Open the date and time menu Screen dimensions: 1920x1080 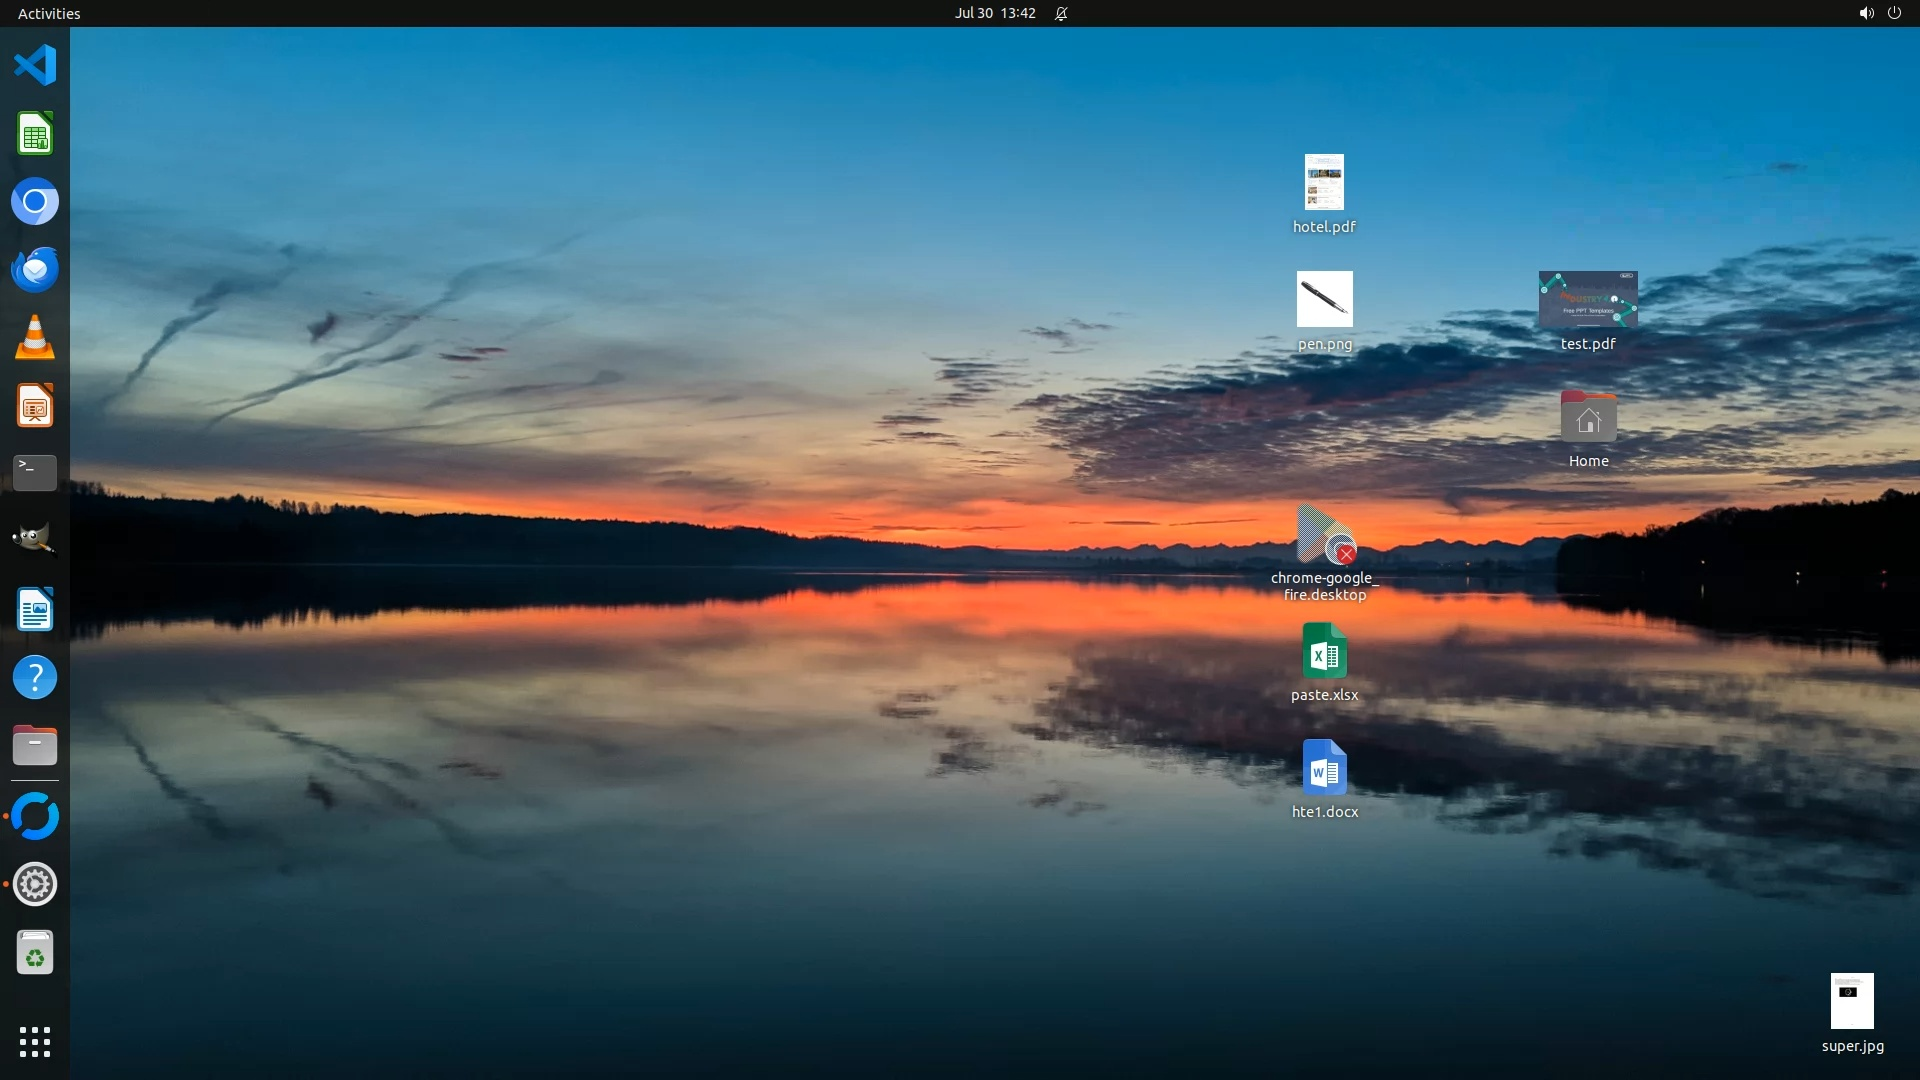(x=994, y=13)
